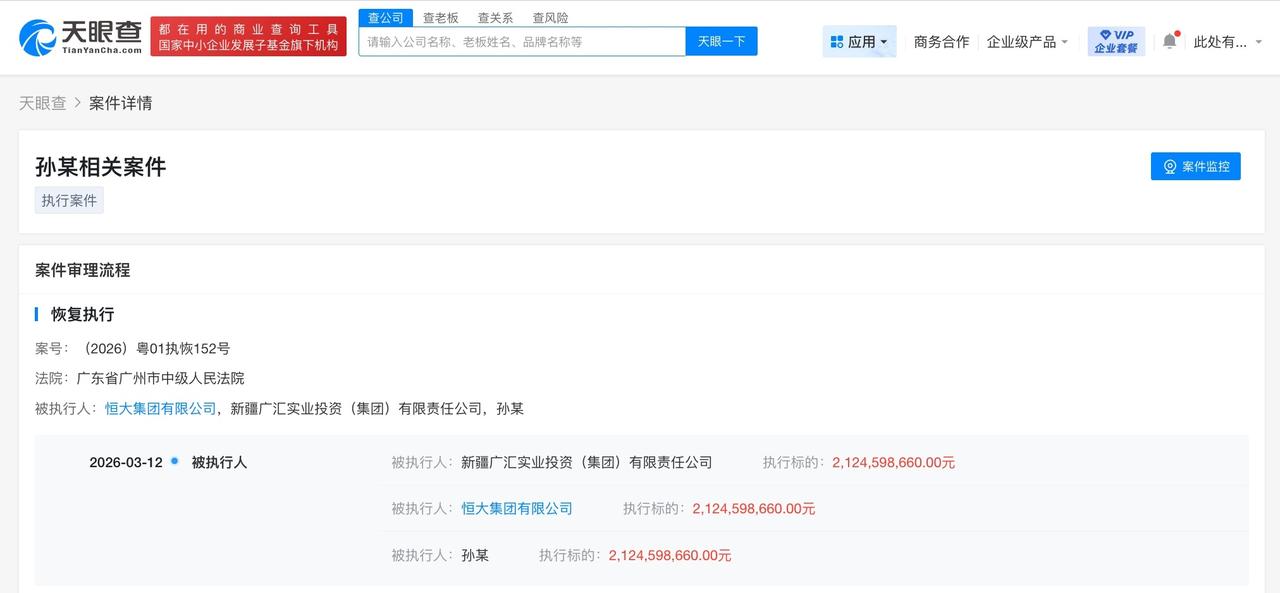Switch to the 查风险 tab
This screenshot has width=1280, height=593.
[x=550, y=17]
